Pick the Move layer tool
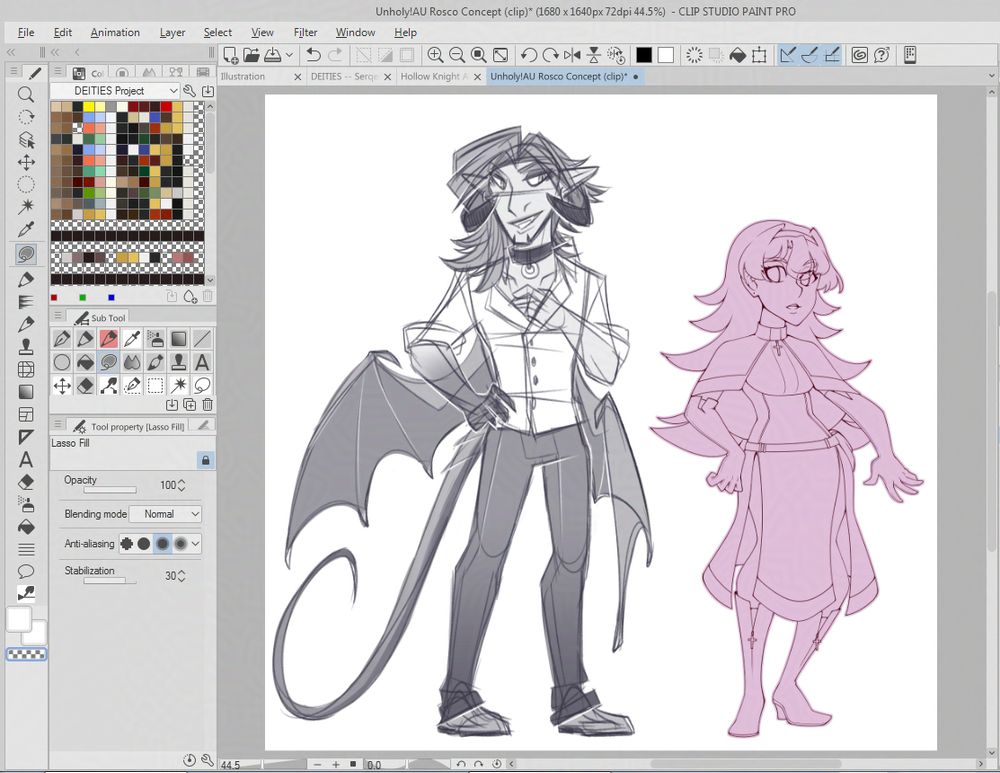The image size is (1000, 773). [x=26, y=162]
